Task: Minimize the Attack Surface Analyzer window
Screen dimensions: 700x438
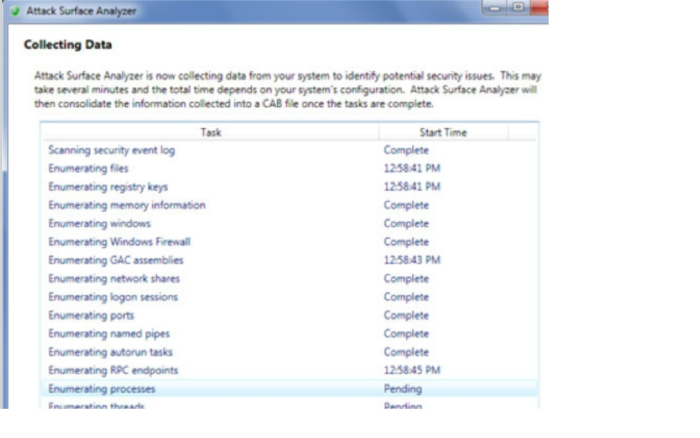Action: tap(495, 8)
